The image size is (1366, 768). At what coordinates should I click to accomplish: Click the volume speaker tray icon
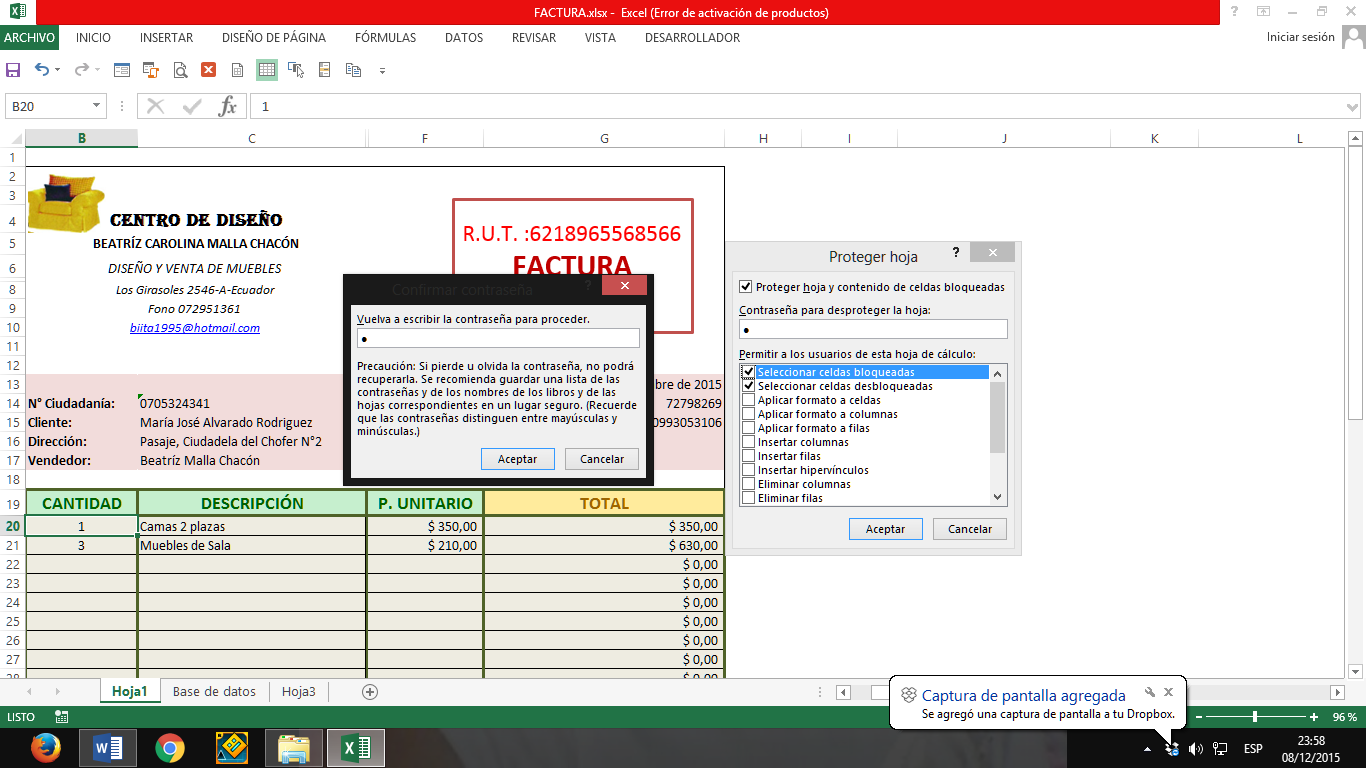[x=1195, y=748]
